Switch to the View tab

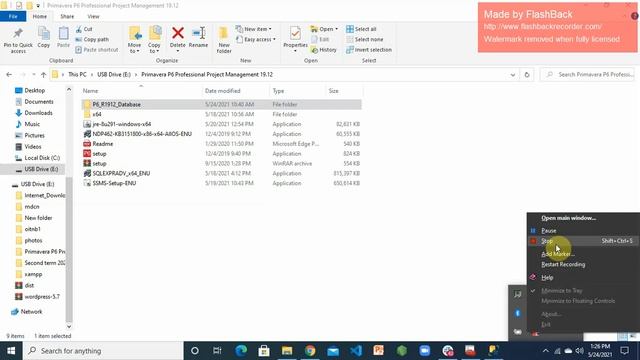(93, 16)
